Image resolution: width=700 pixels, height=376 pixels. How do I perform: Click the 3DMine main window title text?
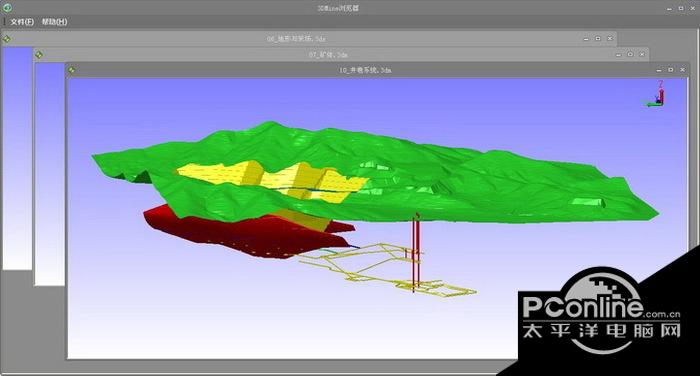(x=338, y=8)
